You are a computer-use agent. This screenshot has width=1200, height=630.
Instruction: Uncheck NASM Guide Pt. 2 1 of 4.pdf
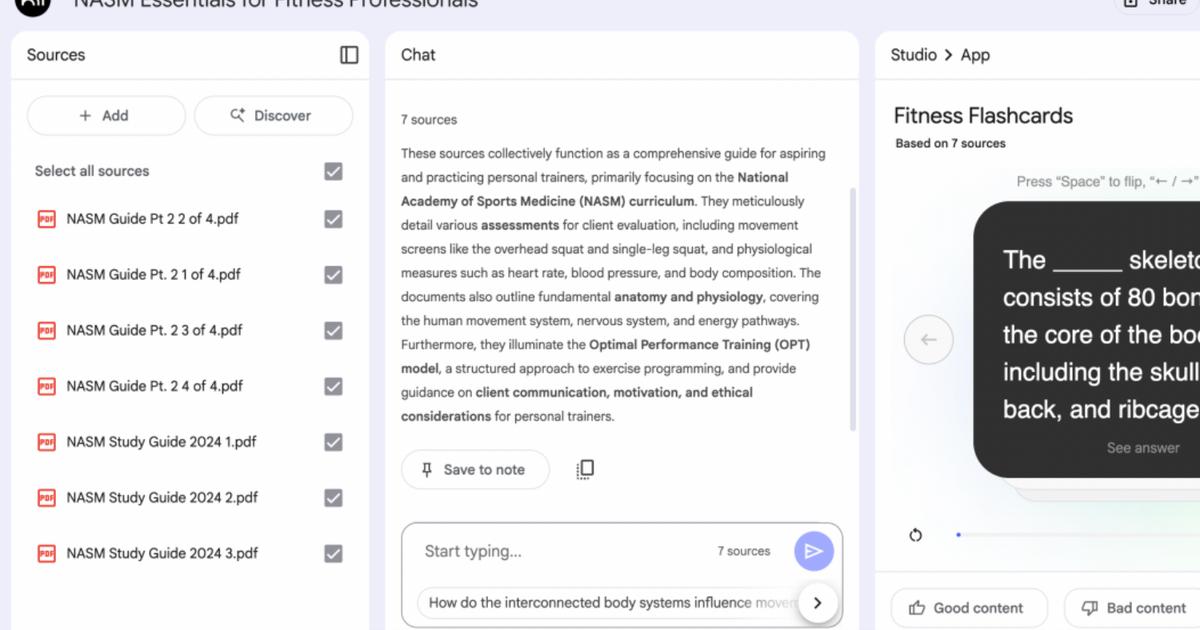[334, 275]
